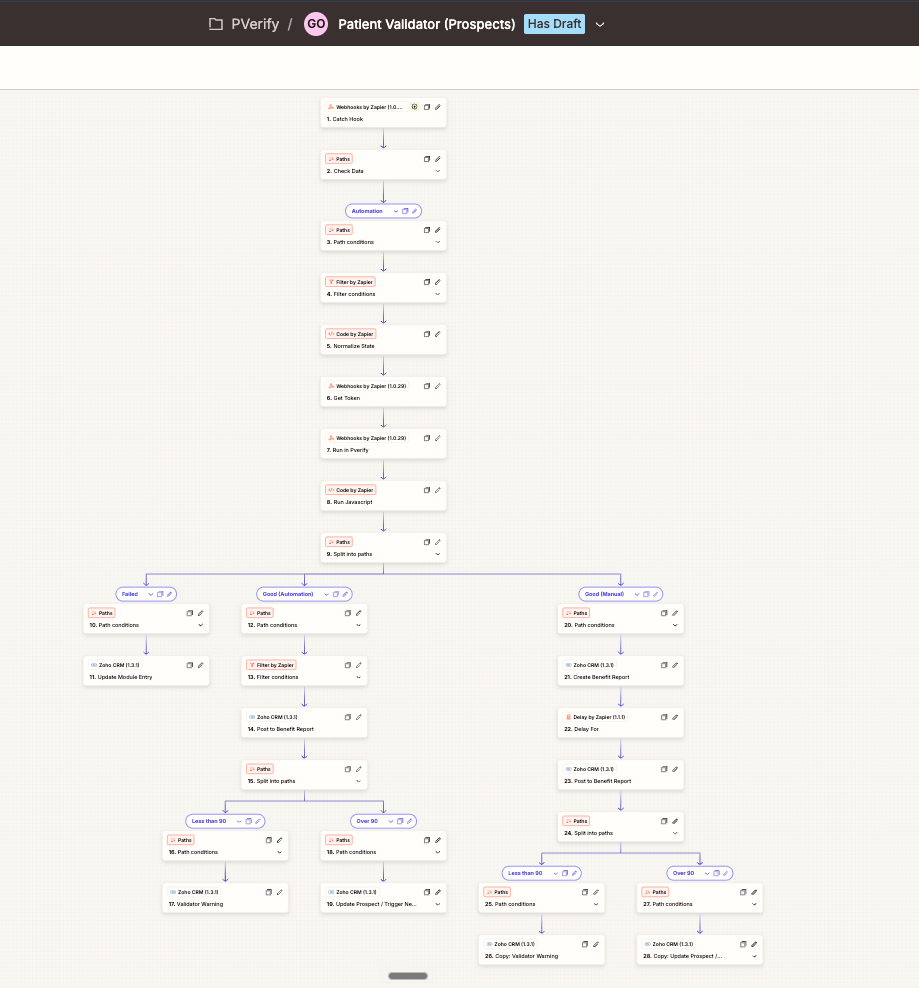Click the "Delay by Zapier" tag on step 22
Screen dimensions: 919x988
pyautogui.click(x=595, y=717)
